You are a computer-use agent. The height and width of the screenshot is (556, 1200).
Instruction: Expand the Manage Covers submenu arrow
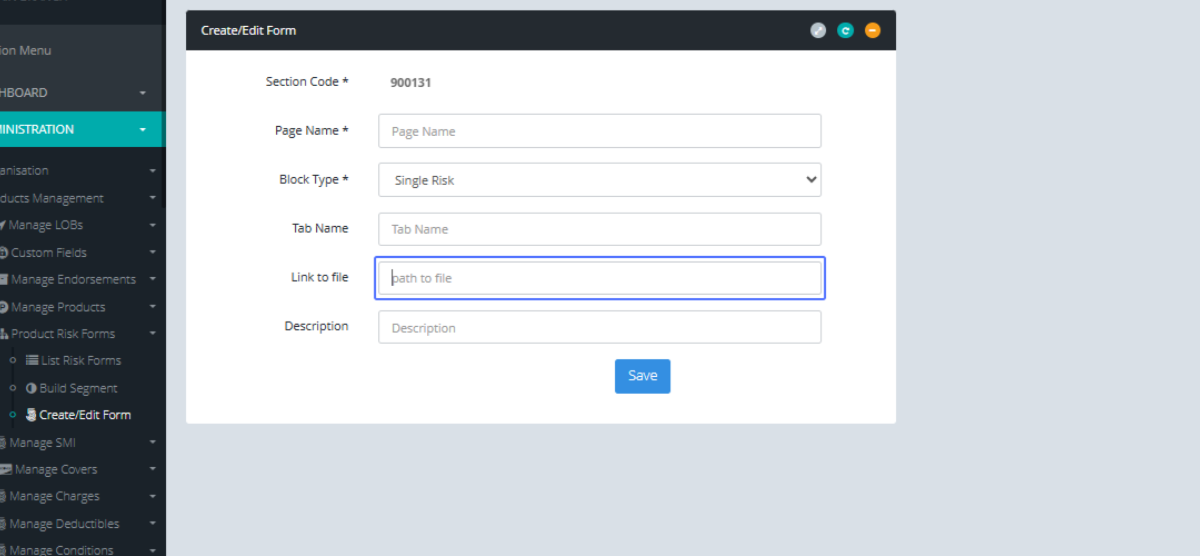click(153, 470)
